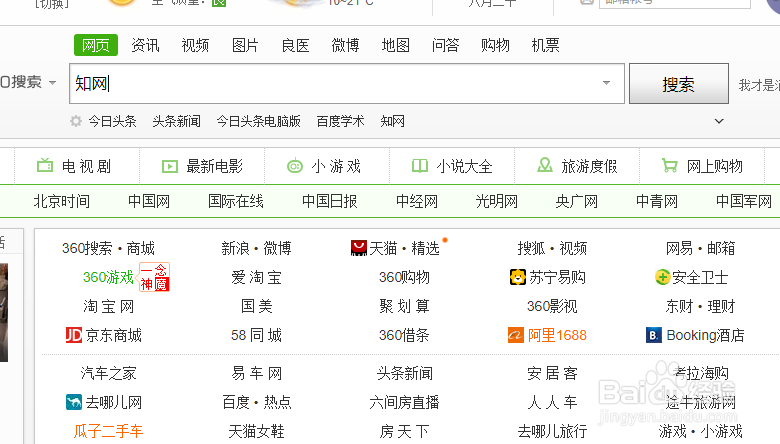Image resolution: width=780 pixels, height=444 pixels.
Task: Switch to the 良医 search tab
Action: pos(295,45)
